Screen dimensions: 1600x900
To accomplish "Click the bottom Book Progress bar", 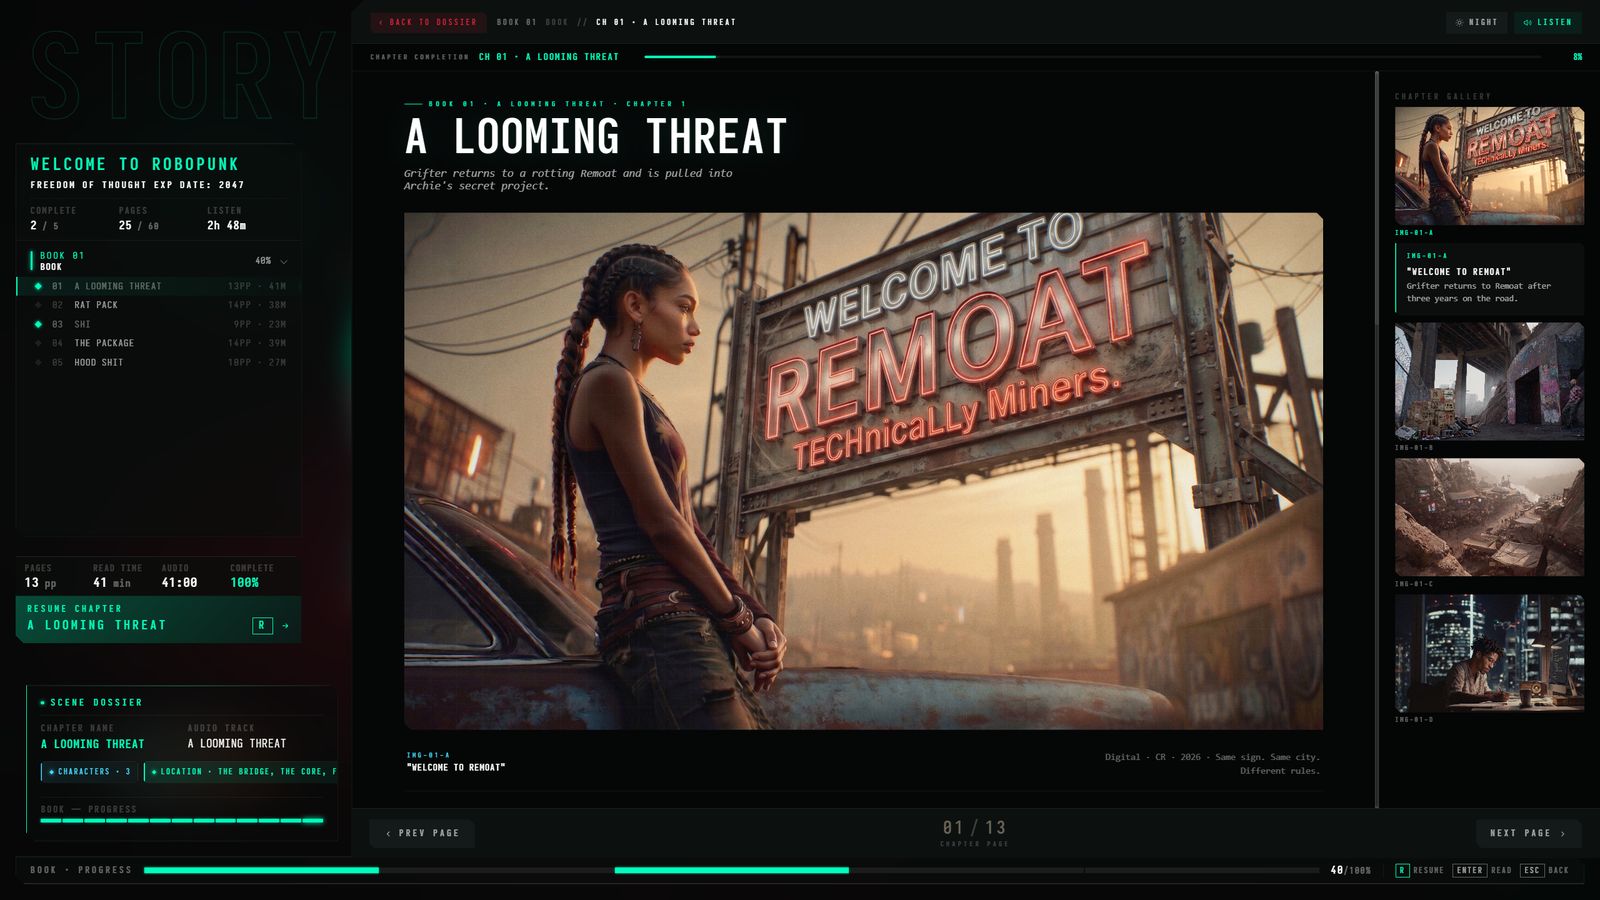I will pos(731,870).
